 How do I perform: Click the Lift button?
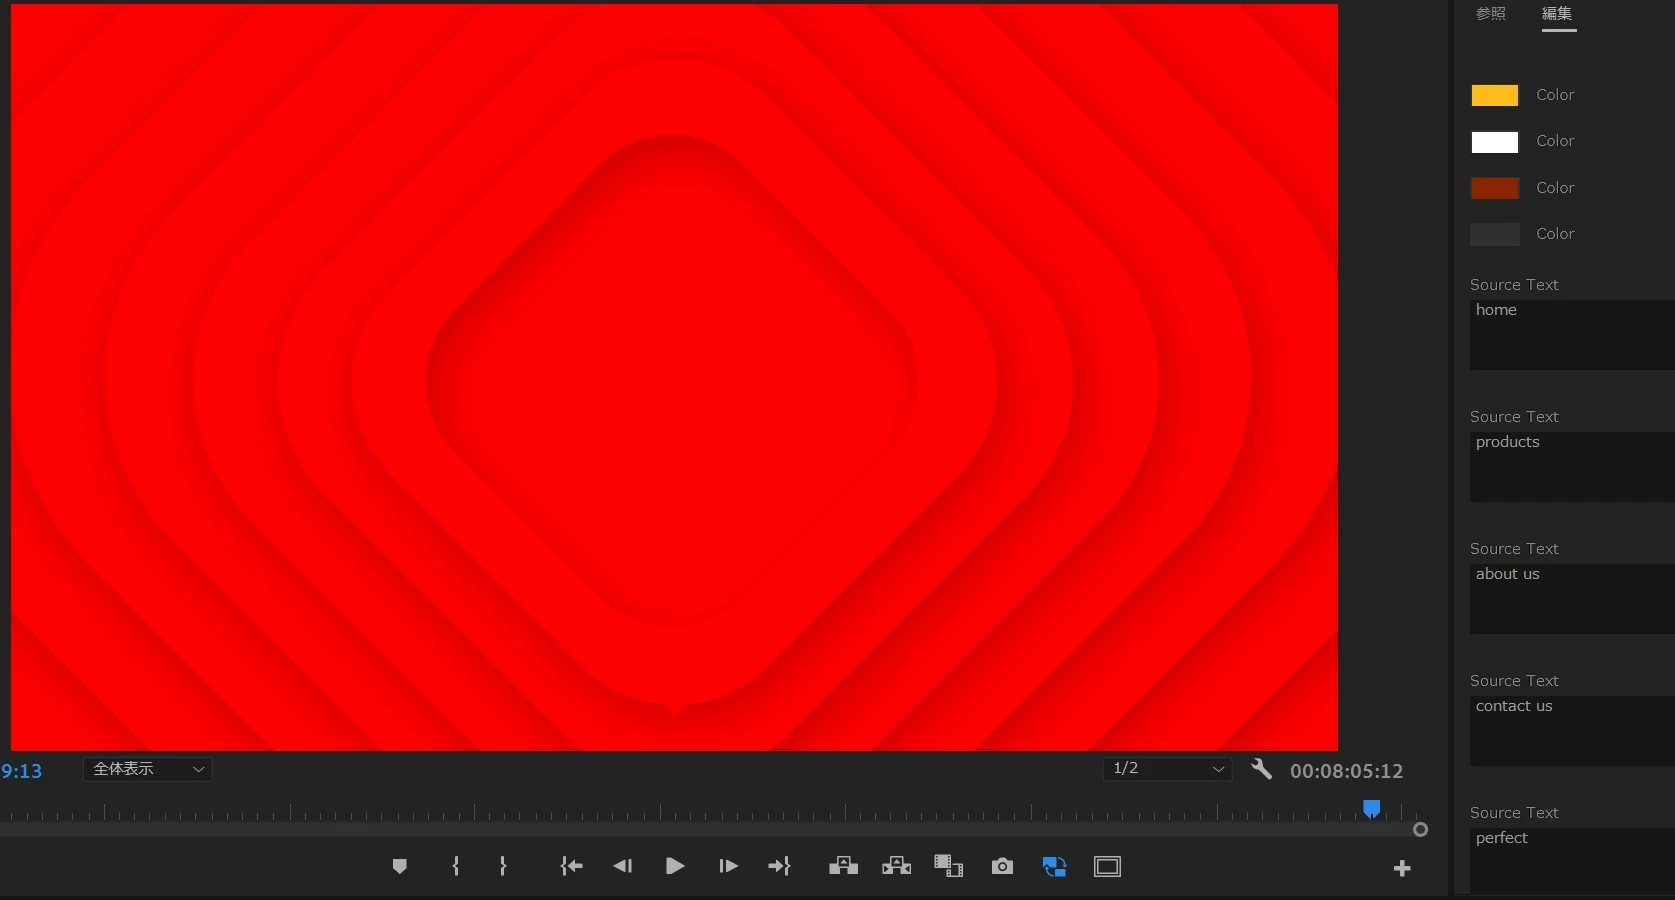click(x=843, y=866)
